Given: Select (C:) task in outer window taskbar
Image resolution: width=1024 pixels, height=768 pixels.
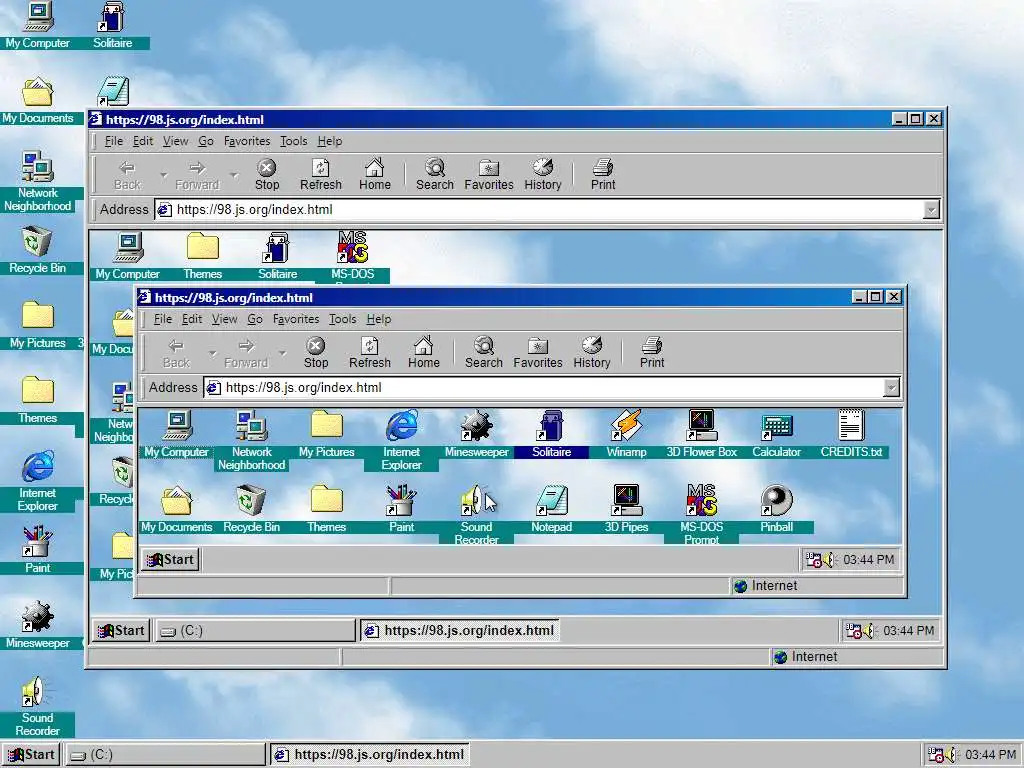Looking at the screenshot, I should point(255,631).
